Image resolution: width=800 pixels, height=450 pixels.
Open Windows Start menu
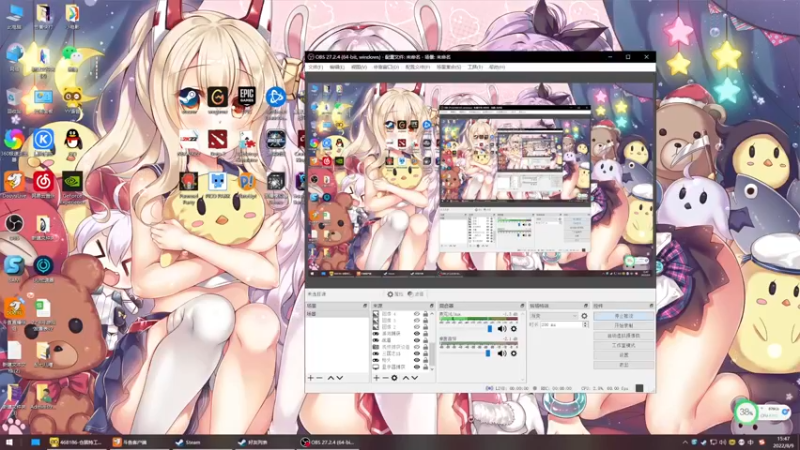pyautogui.click(x=9, y=442)
